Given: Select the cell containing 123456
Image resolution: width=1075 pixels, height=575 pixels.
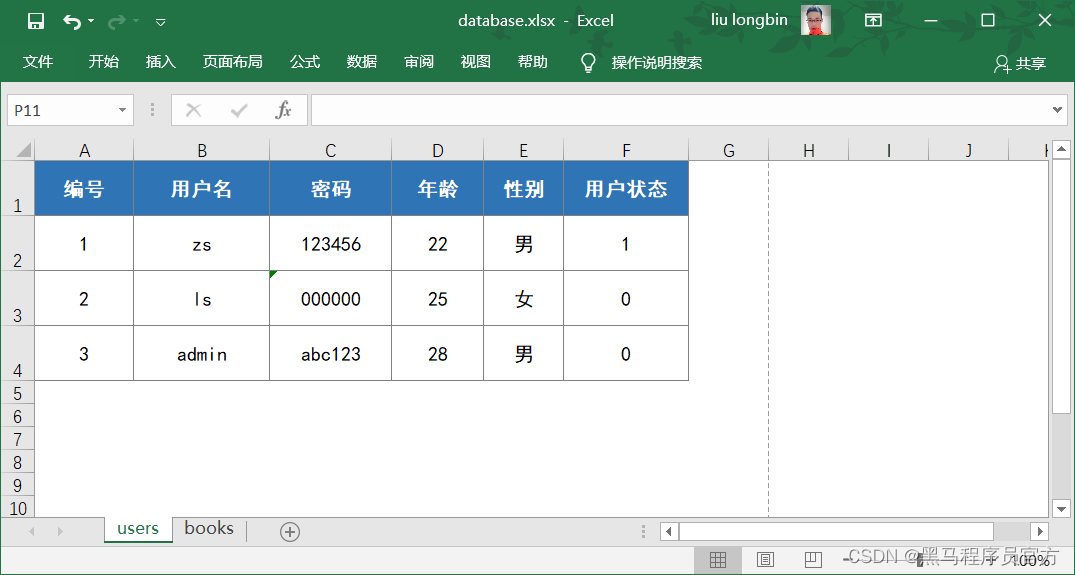Looking at the screenshot, I should 330,243.
